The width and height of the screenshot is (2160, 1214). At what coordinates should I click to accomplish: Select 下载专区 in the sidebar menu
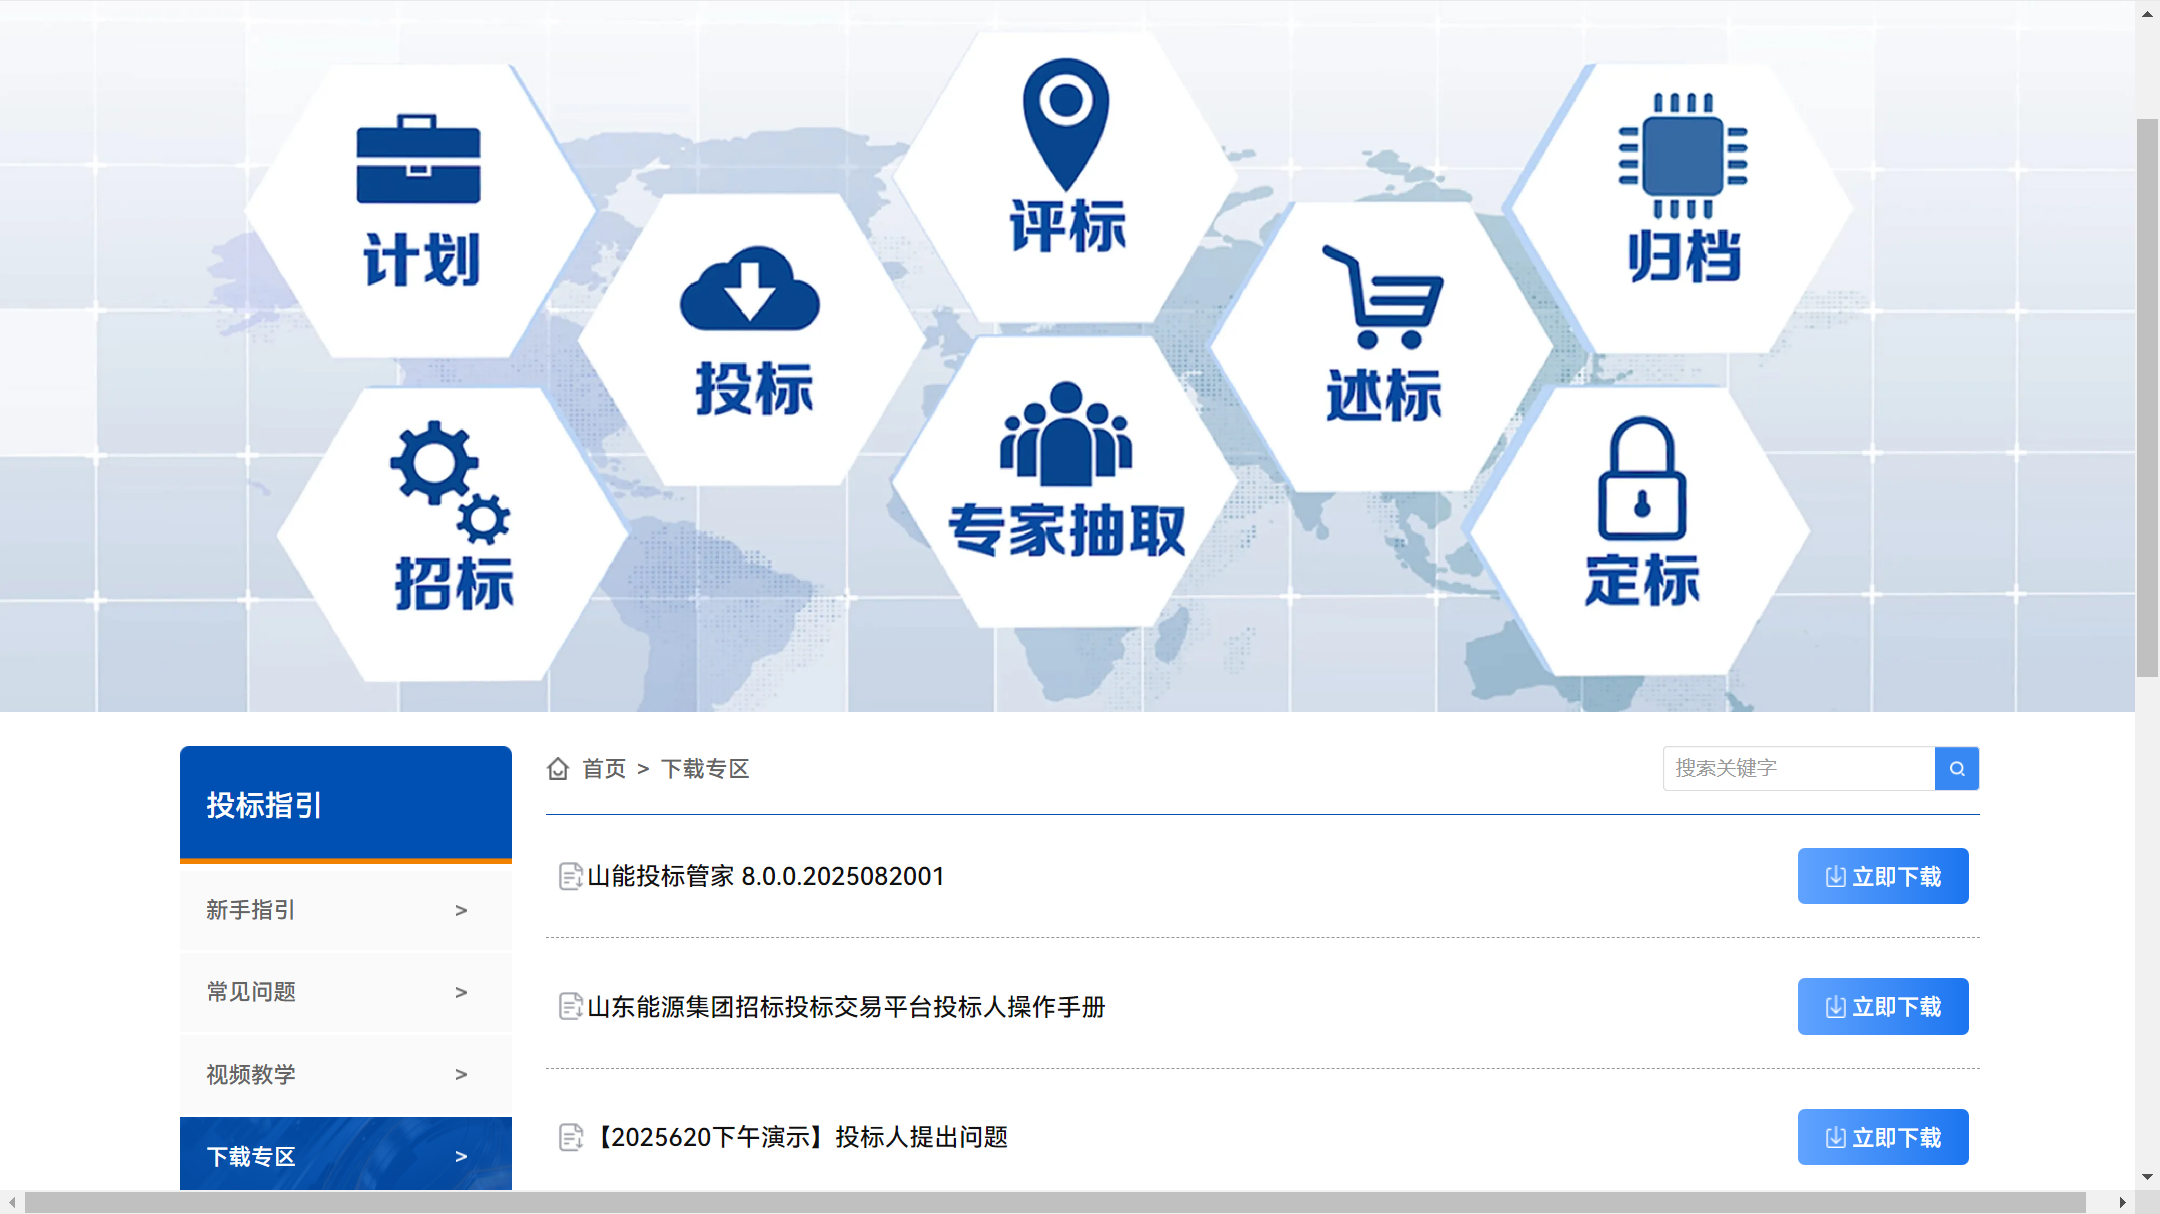251,1156
